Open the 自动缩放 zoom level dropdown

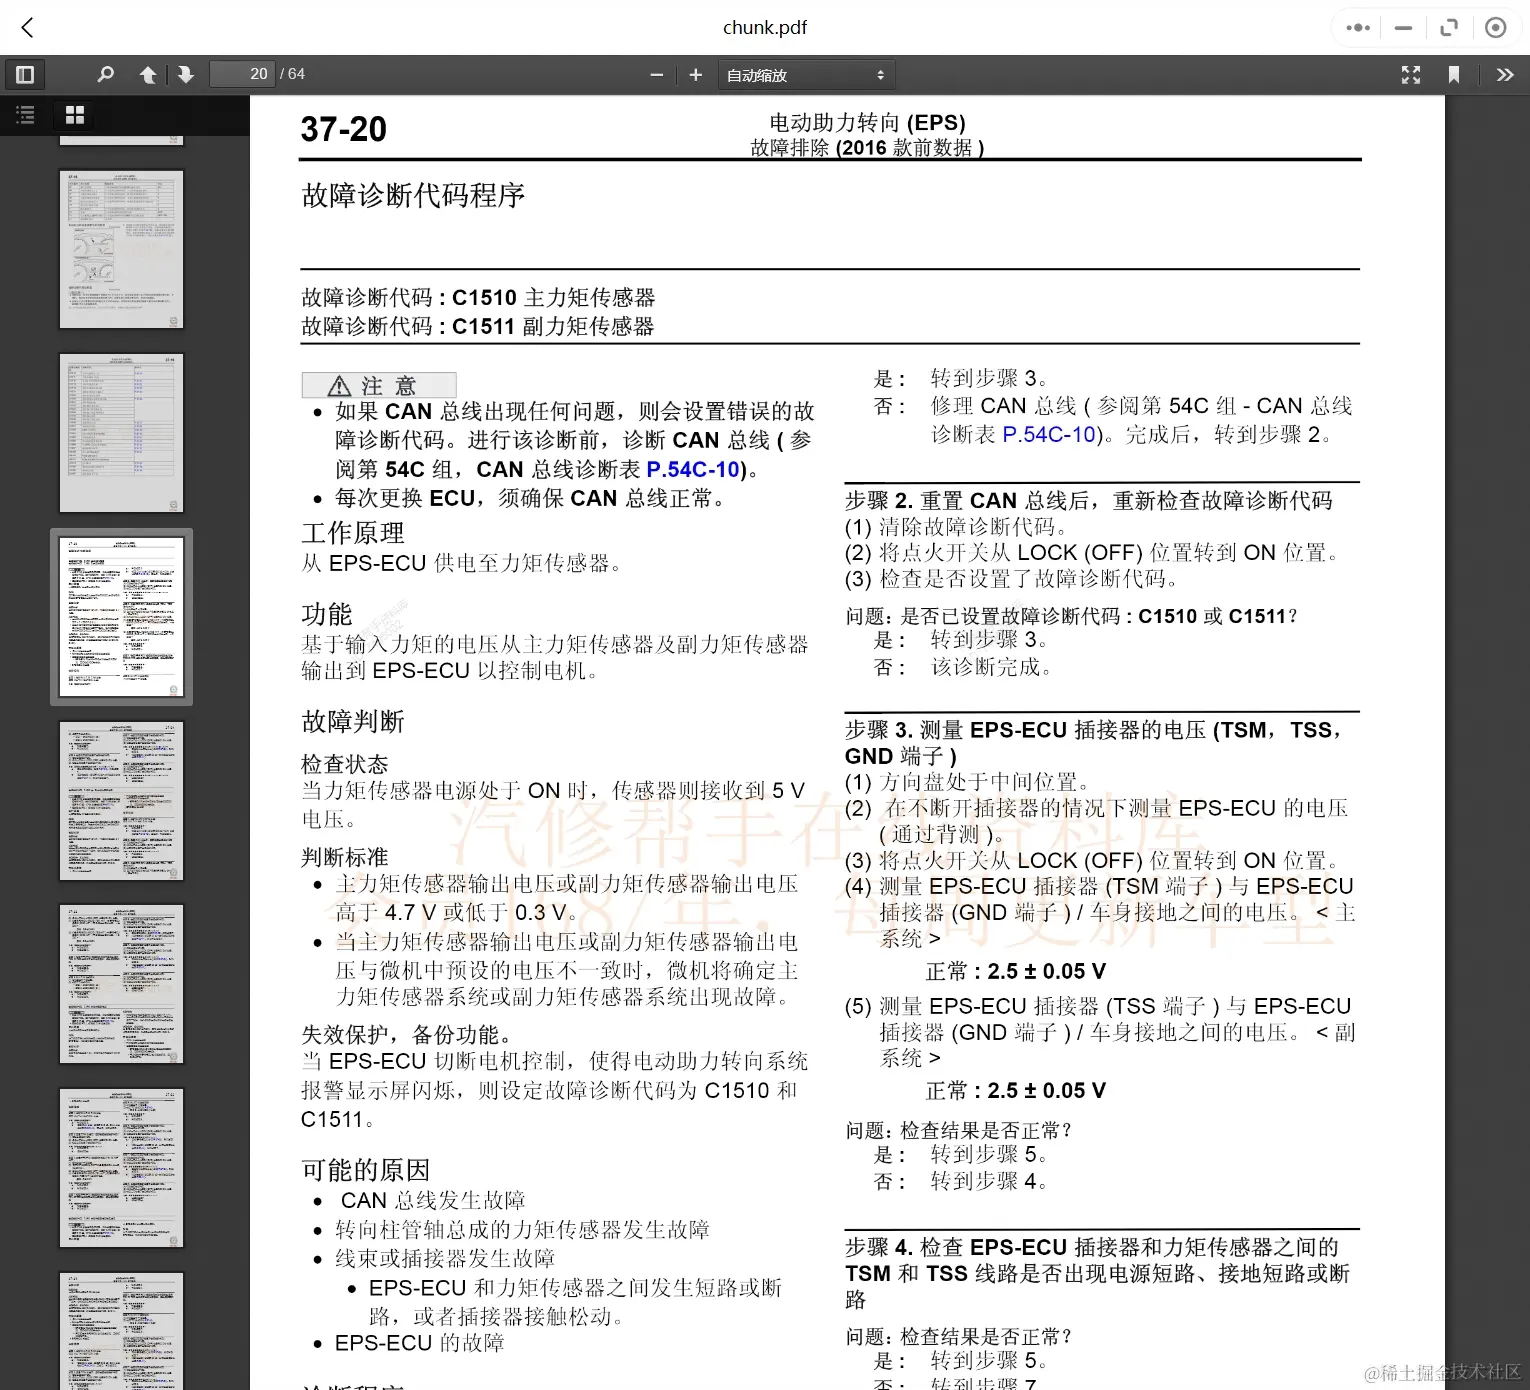pyautogui.click(x=805, y=74)
